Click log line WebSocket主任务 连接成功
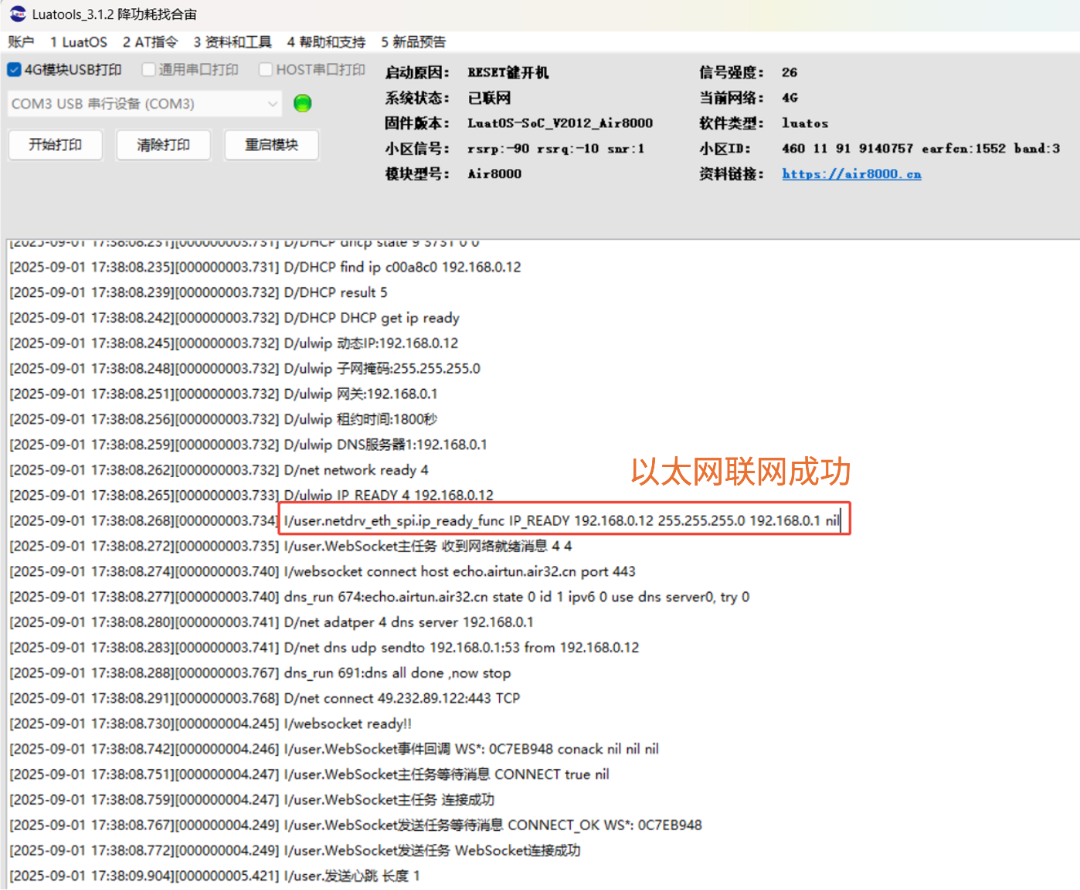 pos(252,800)
